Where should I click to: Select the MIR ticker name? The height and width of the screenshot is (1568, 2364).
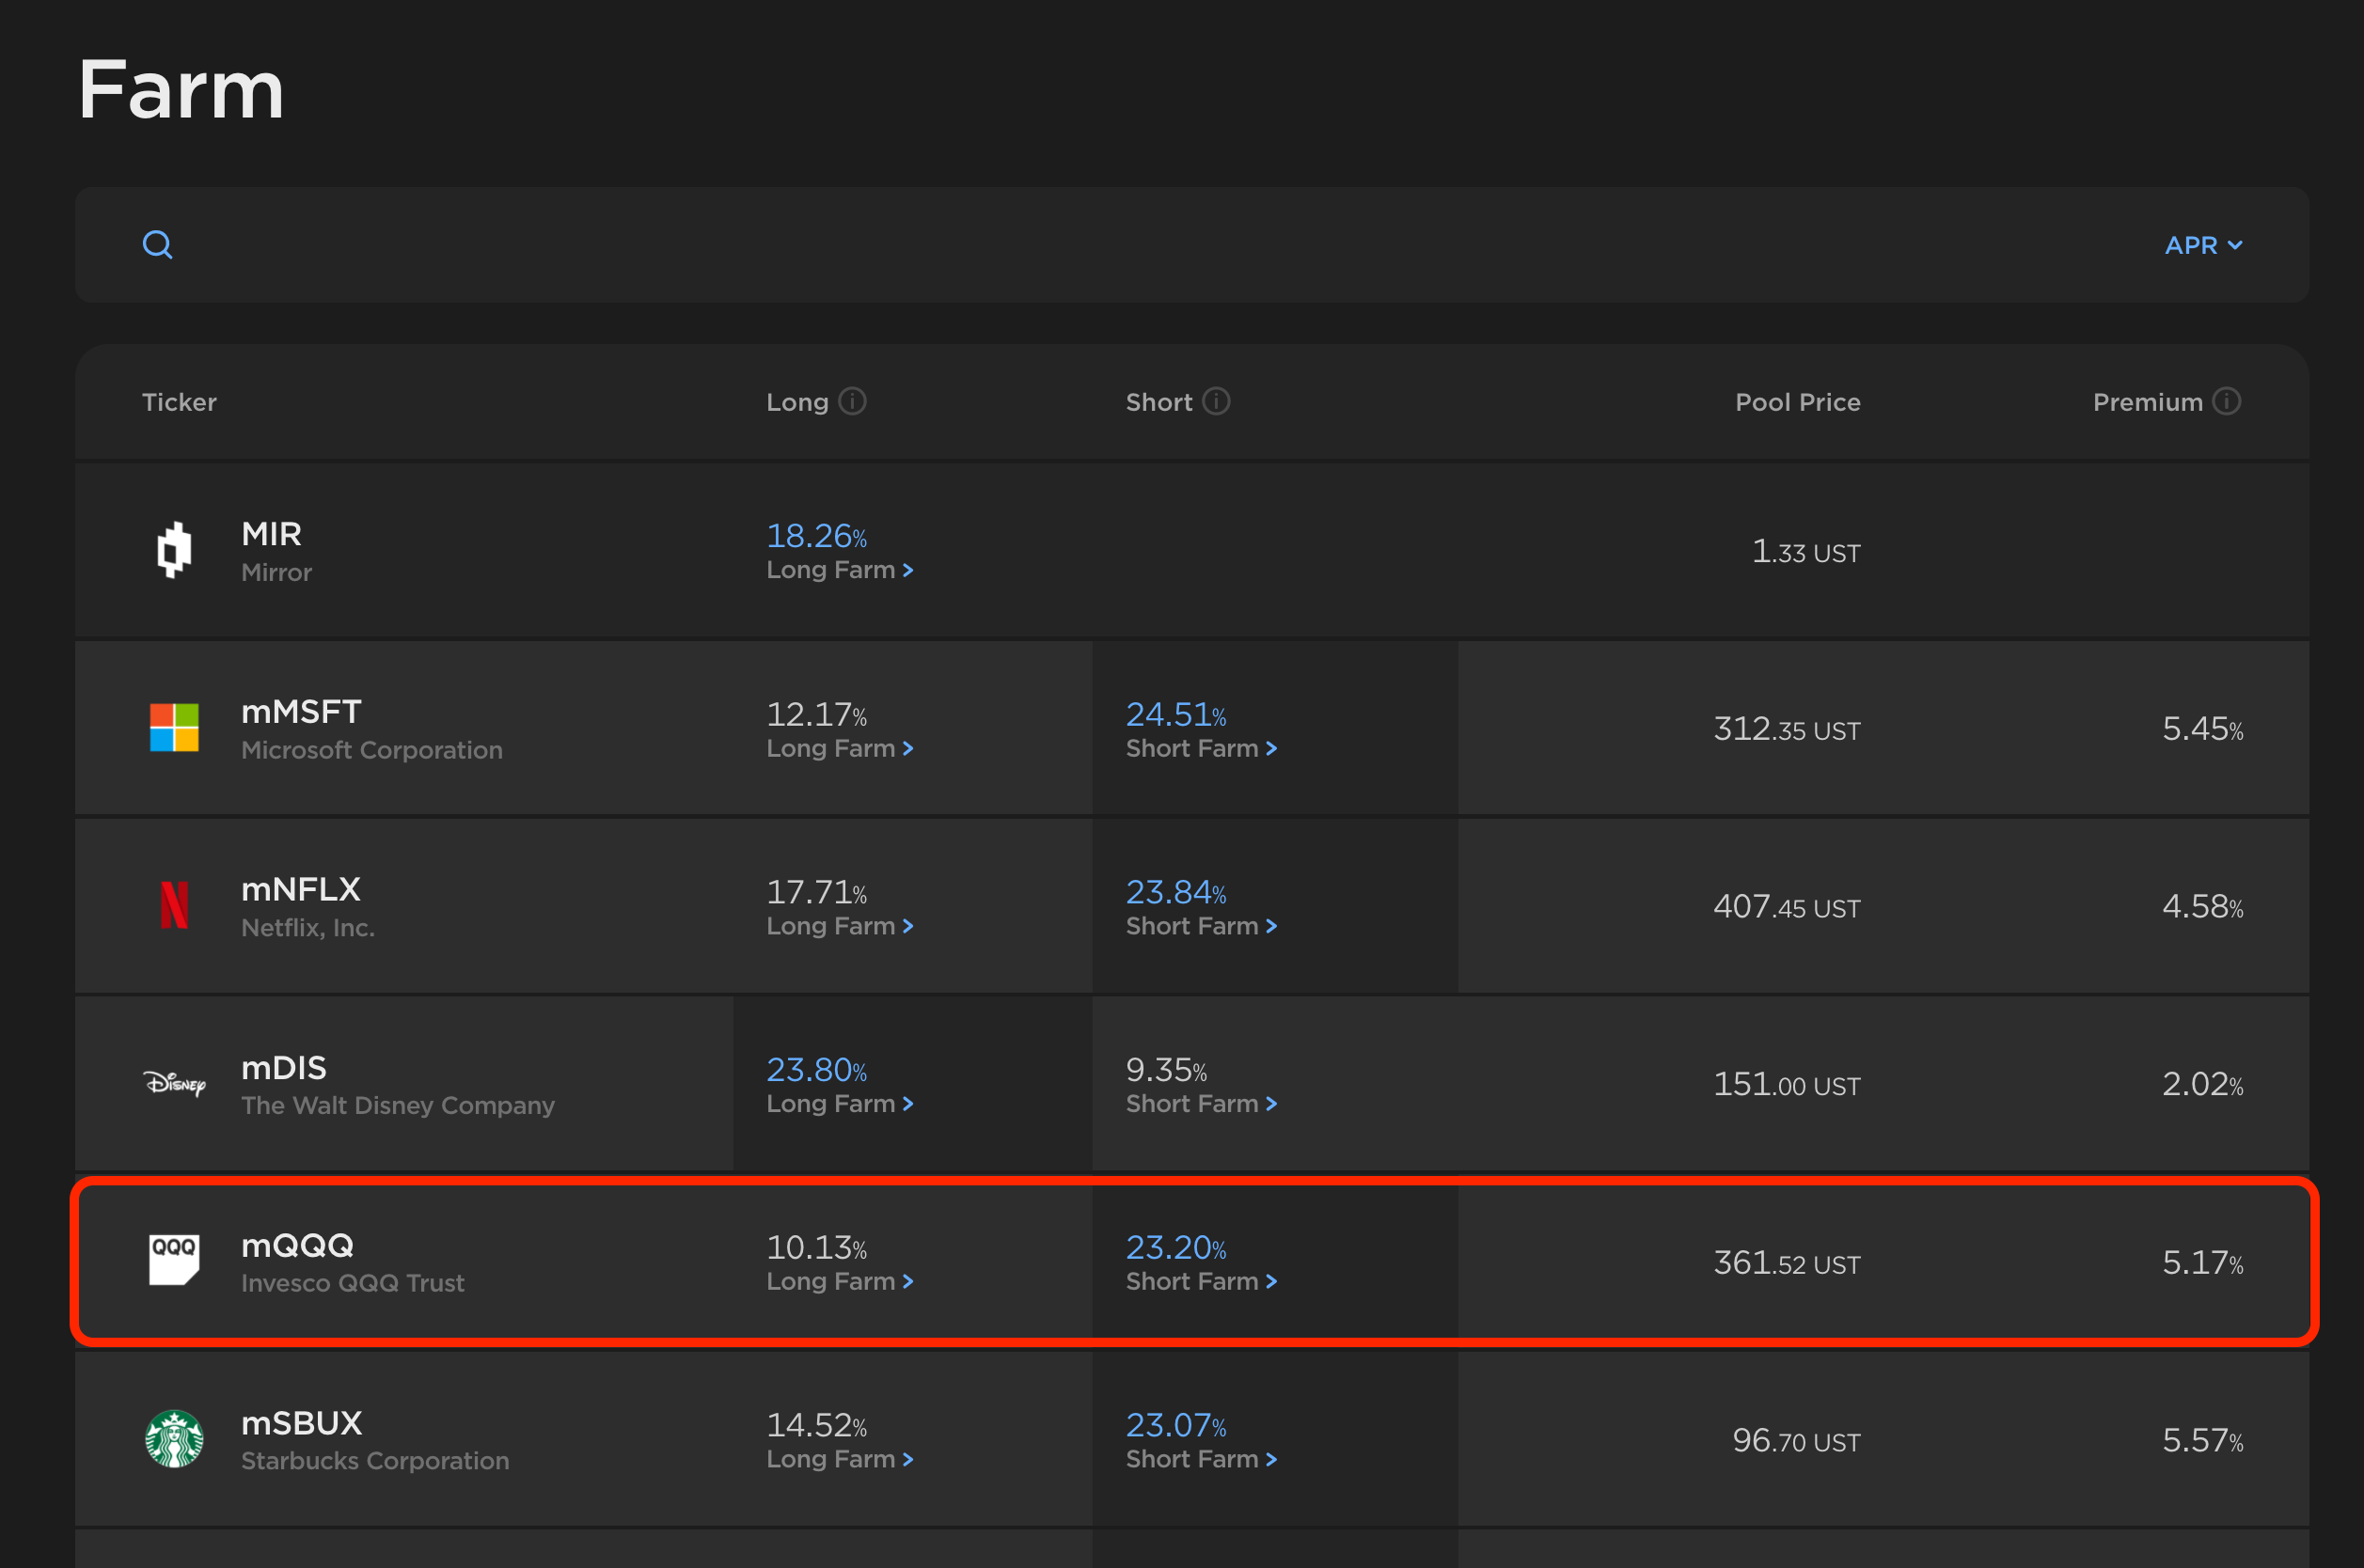(x=271, y=533)
